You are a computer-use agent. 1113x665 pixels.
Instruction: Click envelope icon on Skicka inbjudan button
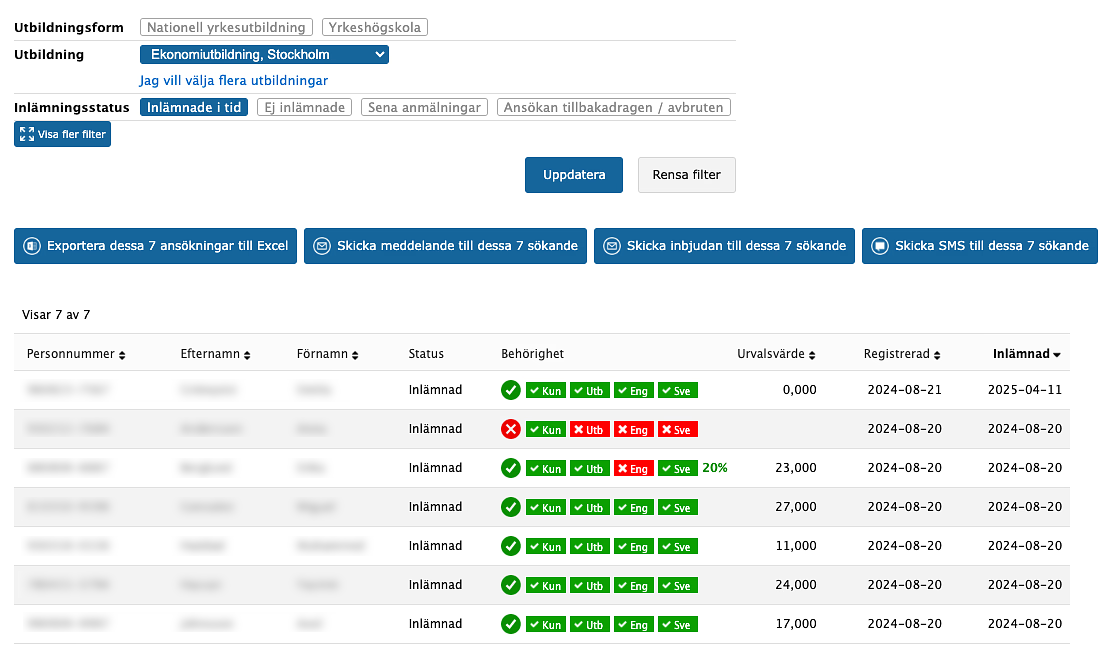point(612,246)
